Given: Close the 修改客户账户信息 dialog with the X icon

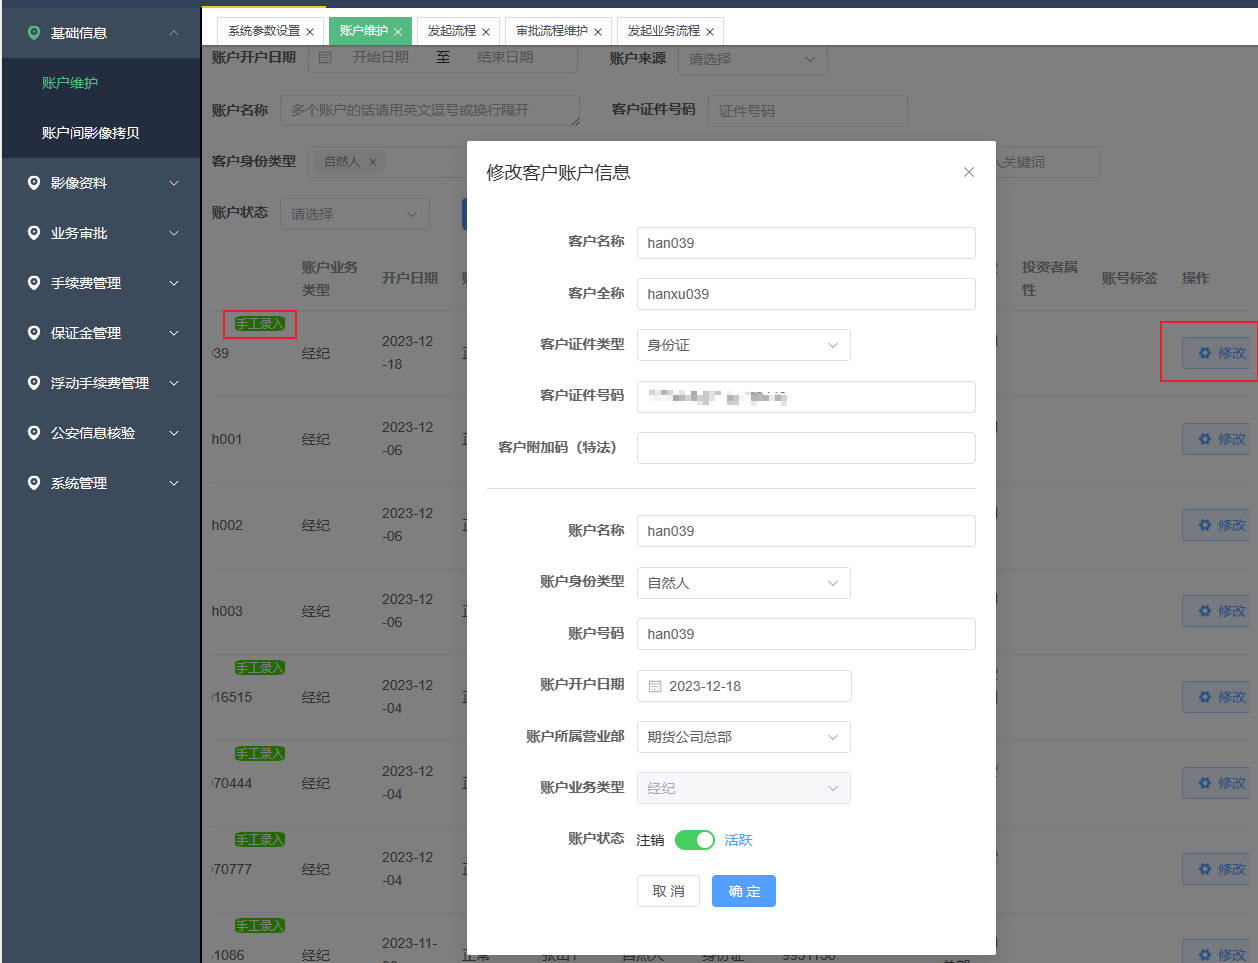Looking at the screenshot, I should (x=968, y=172).
